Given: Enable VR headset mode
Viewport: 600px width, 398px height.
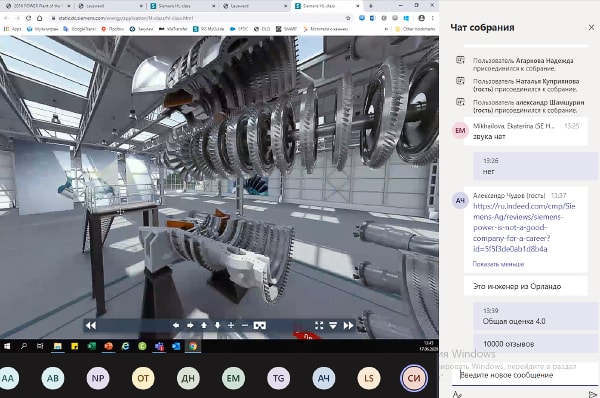Looking at the screenshot, I should tap(260, 325).
